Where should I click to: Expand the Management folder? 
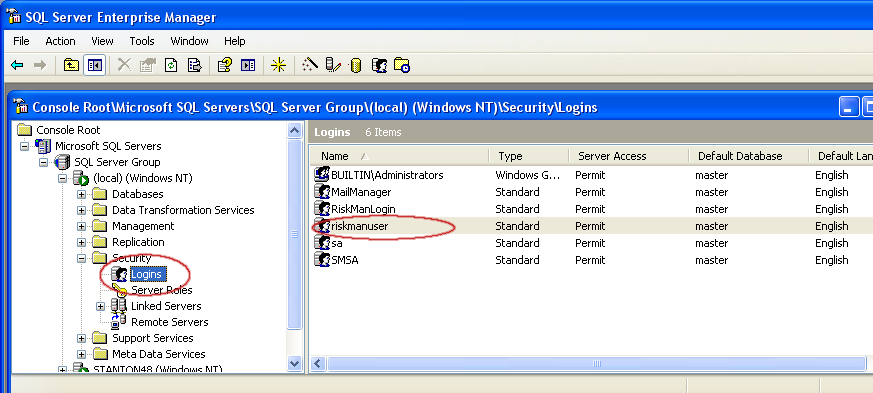81,226
